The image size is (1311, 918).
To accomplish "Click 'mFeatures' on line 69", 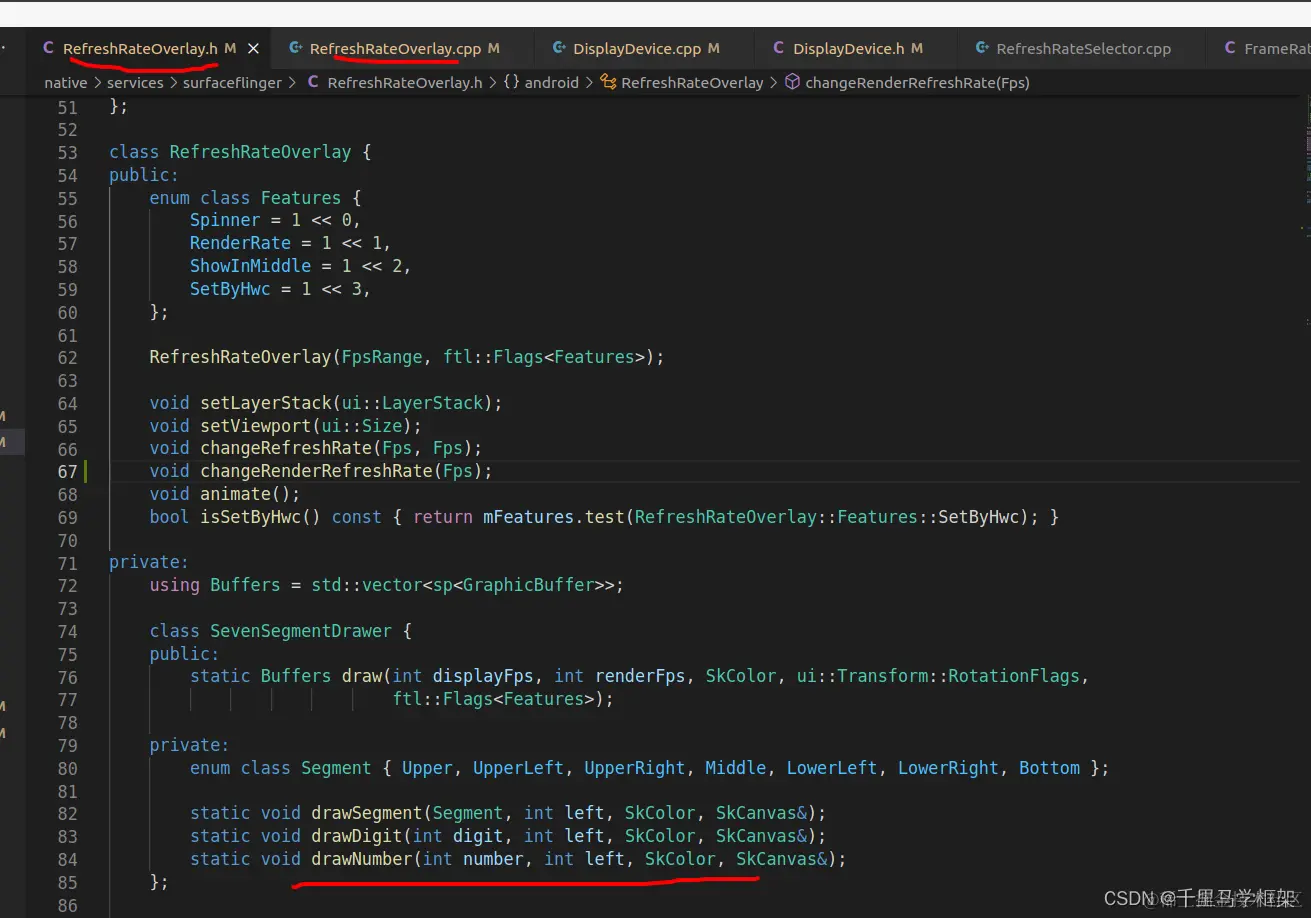I will 528,517.
